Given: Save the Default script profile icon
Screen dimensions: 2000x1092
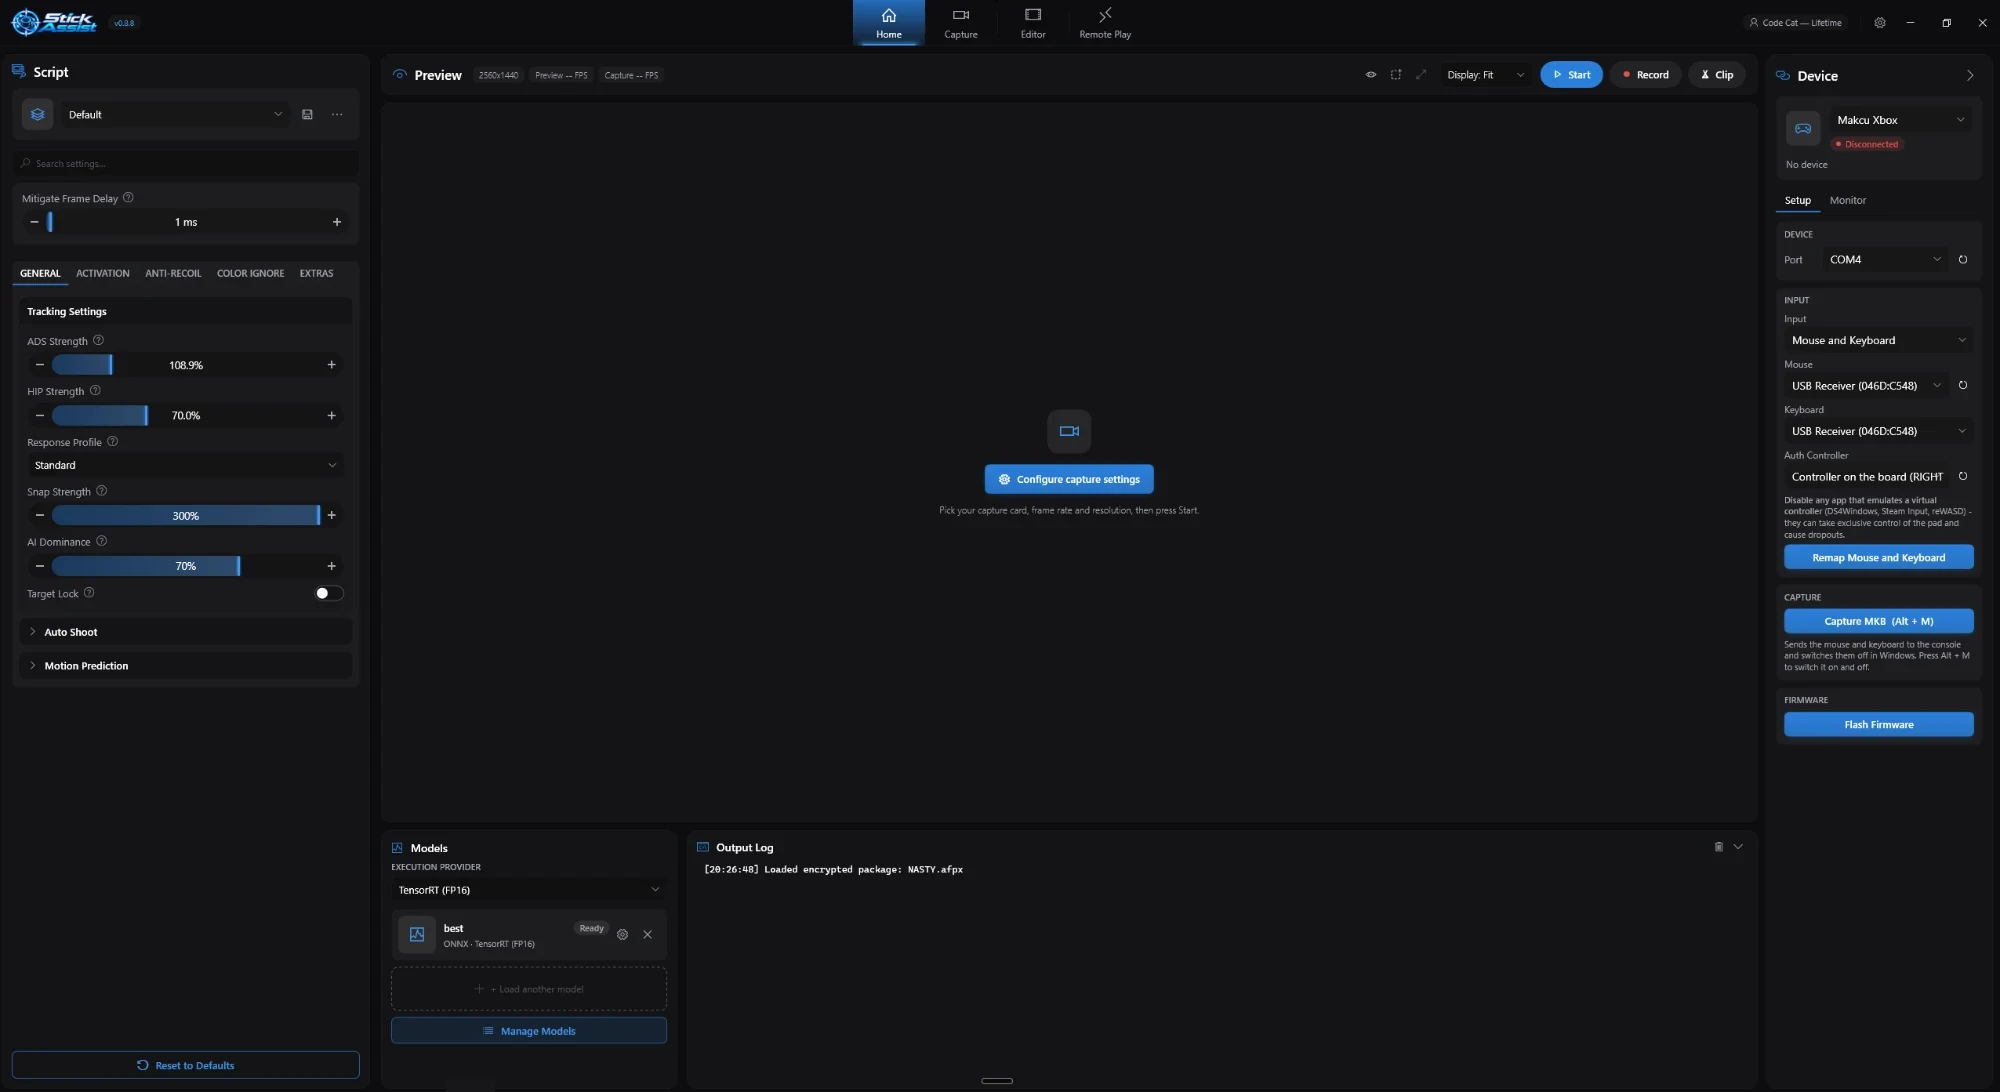Looking at the screenshot, I should [x=307, y=115].
